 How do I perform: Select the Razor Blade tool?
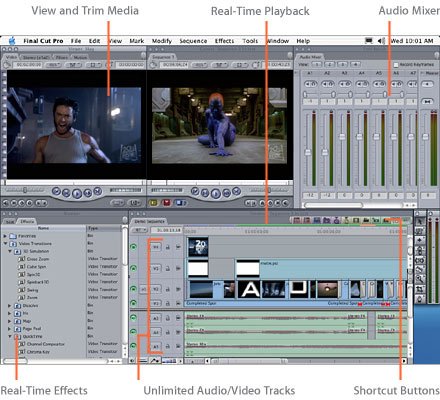(419, 269)
